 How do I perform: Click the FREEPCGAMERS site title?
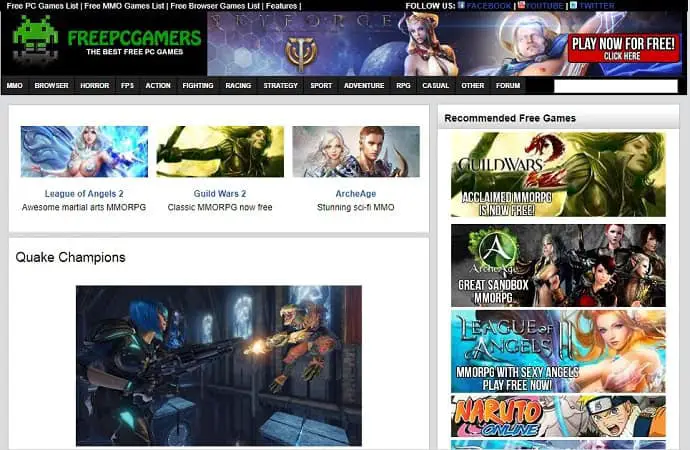134,38
